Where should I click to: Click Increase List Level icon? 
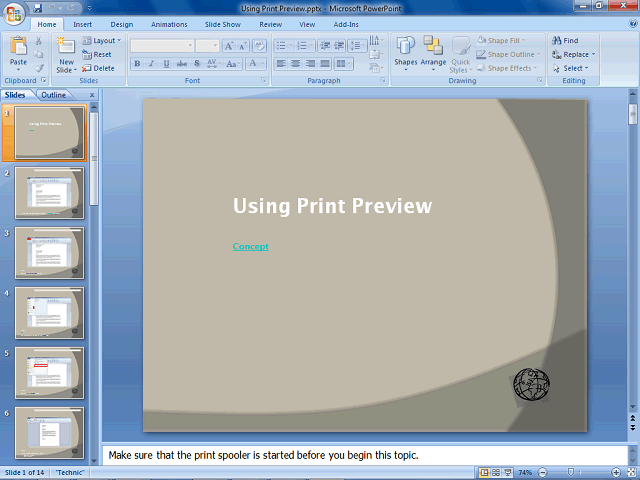(x=339, y=46)
